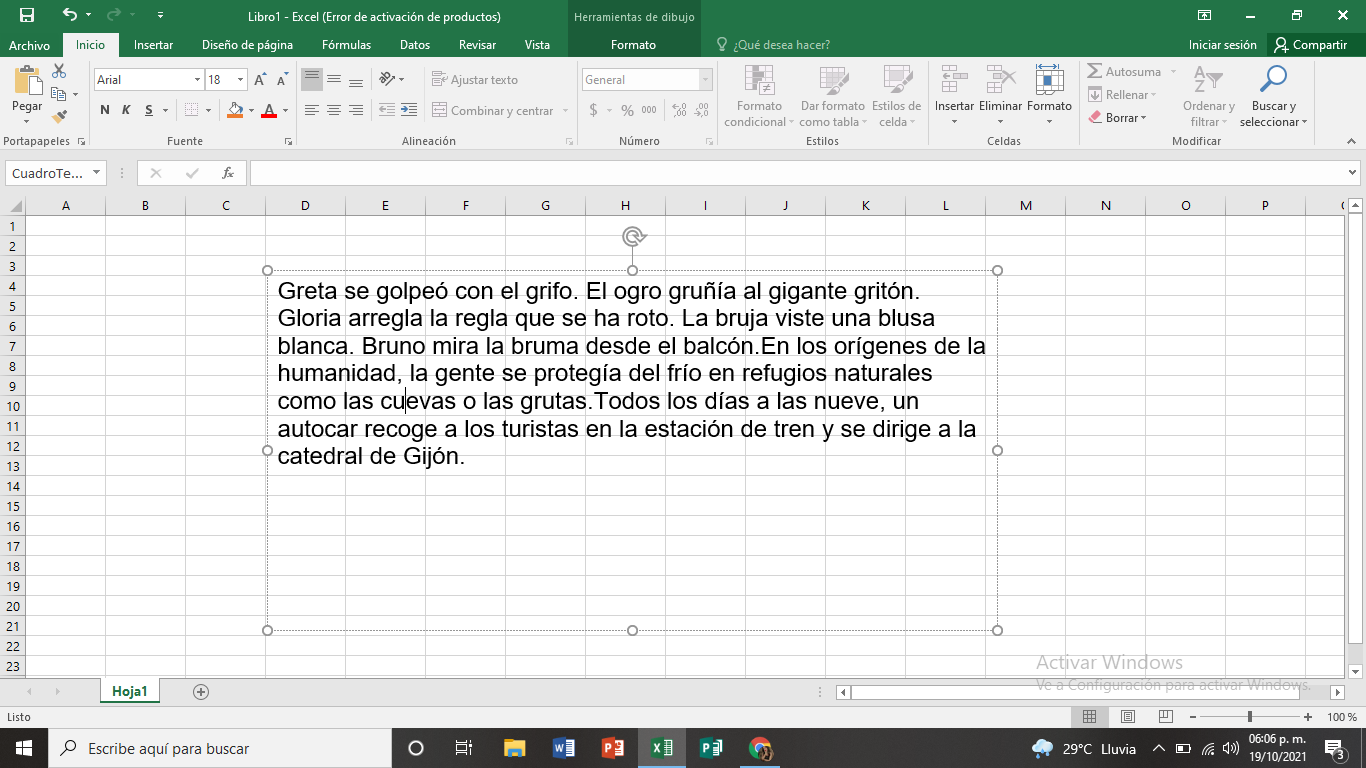Click the Autosuma sigma button
This screenshot has width=1366, height=768.
point(1124,72)
